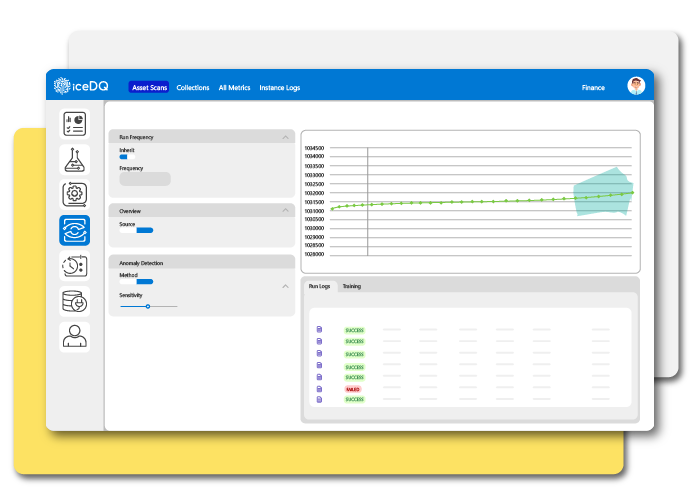
Task: Open the clock scheduler sidebar icon
Action: 75,266
